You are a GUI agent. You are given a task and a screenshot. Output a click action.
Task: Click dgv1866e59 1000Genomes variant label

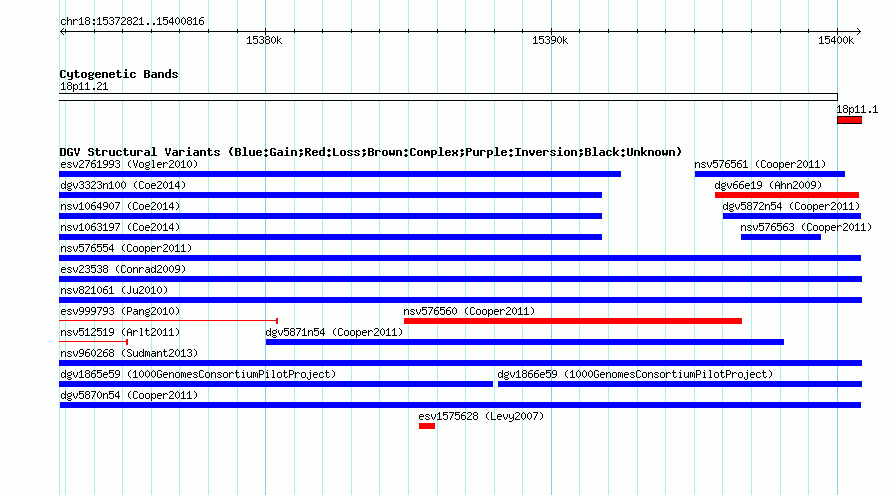tap(635, 374)
